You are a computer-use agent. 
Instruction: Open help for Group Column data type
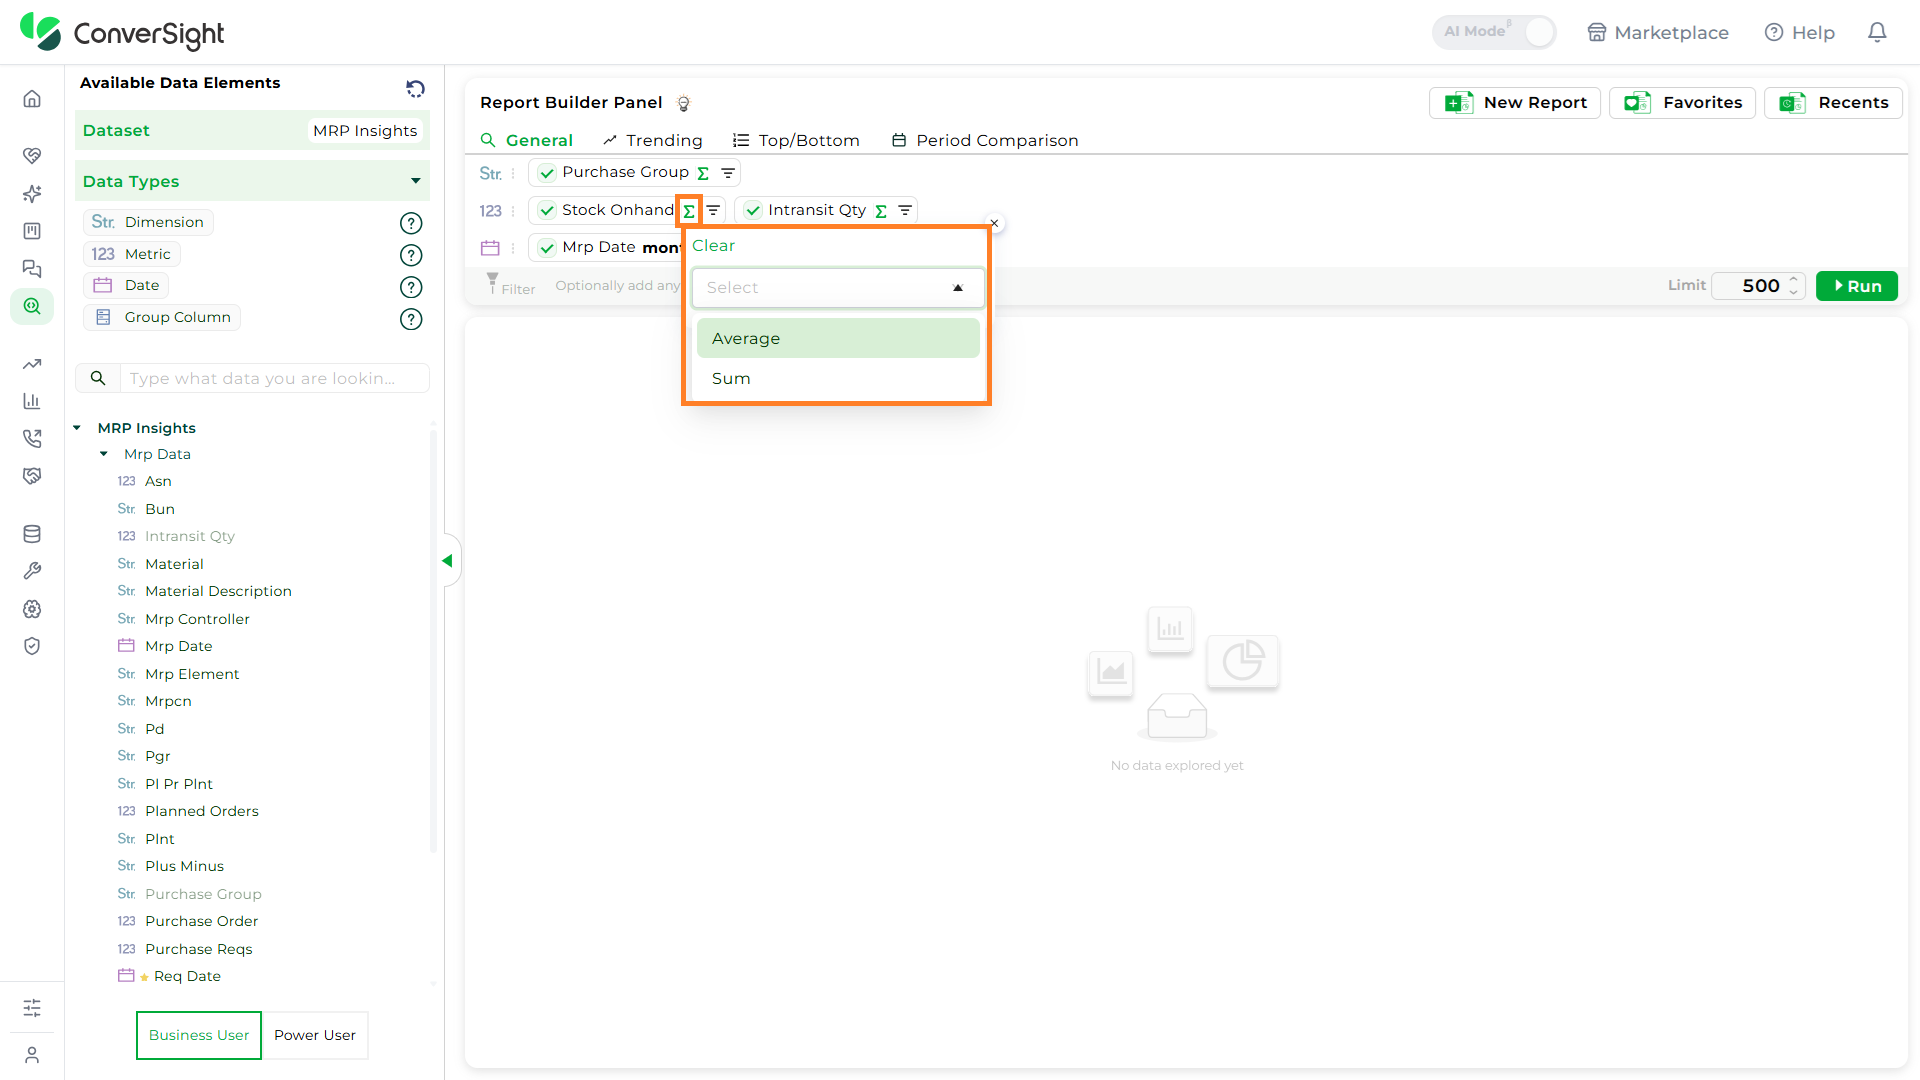[411, 319]
